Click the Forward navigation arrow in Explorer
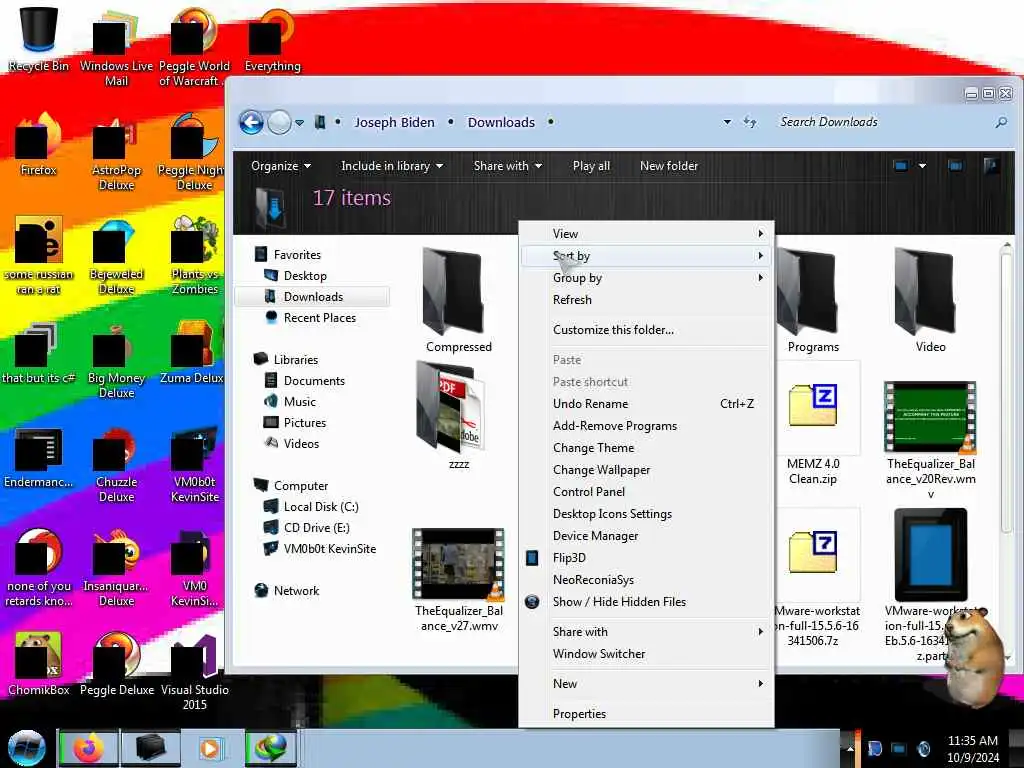Screen dimensions: 1024x768 click(x=280, y=122)
